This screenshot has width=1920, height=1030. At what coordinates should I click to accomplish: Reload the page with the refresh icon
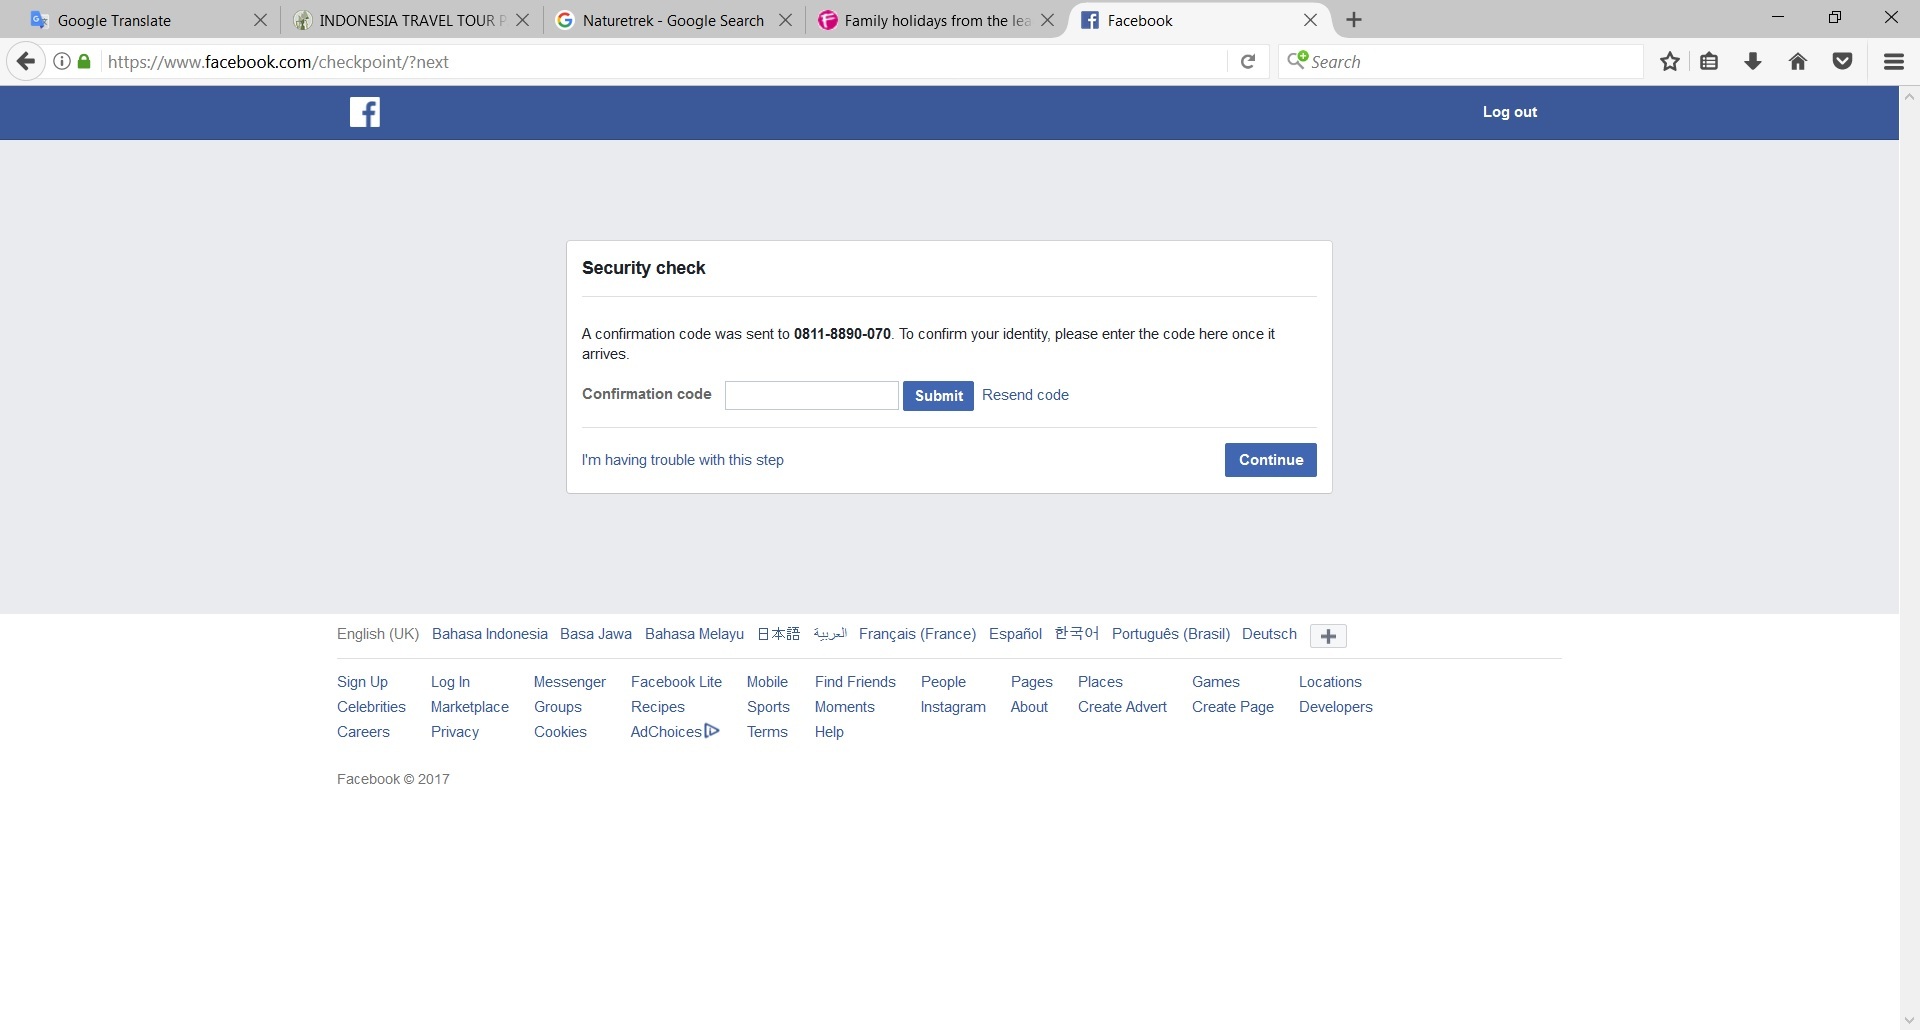point(1248,62)
